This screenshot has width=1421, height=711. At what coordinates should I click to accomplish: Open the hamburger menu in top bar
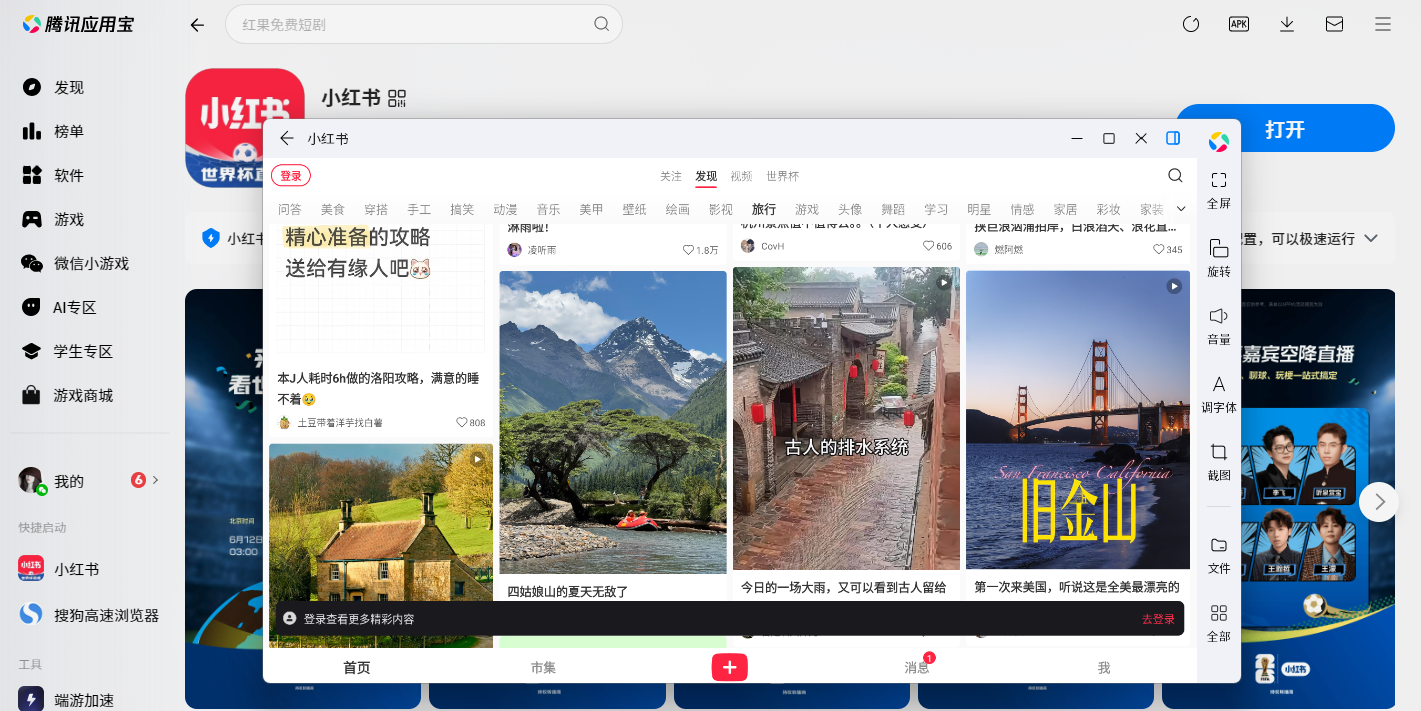tap(1383, 24)
